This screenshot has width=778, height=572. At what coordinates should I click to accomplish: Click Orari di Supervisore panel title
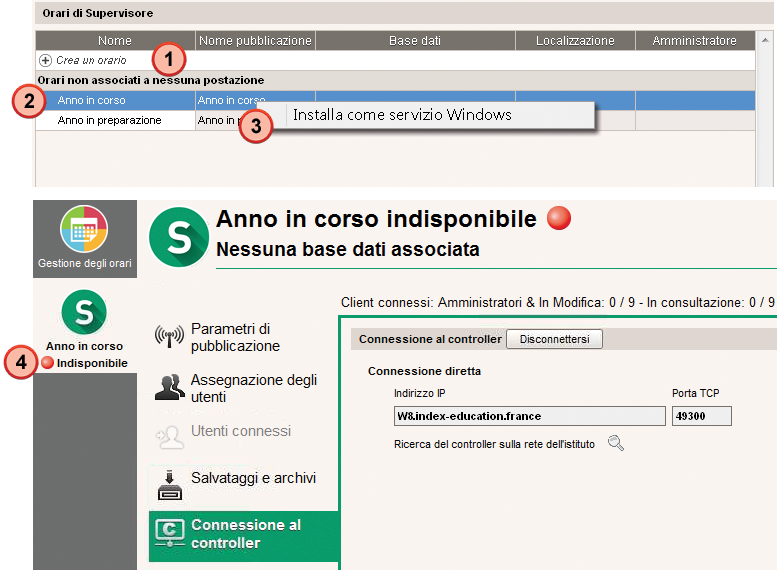(x=98, y=13)
